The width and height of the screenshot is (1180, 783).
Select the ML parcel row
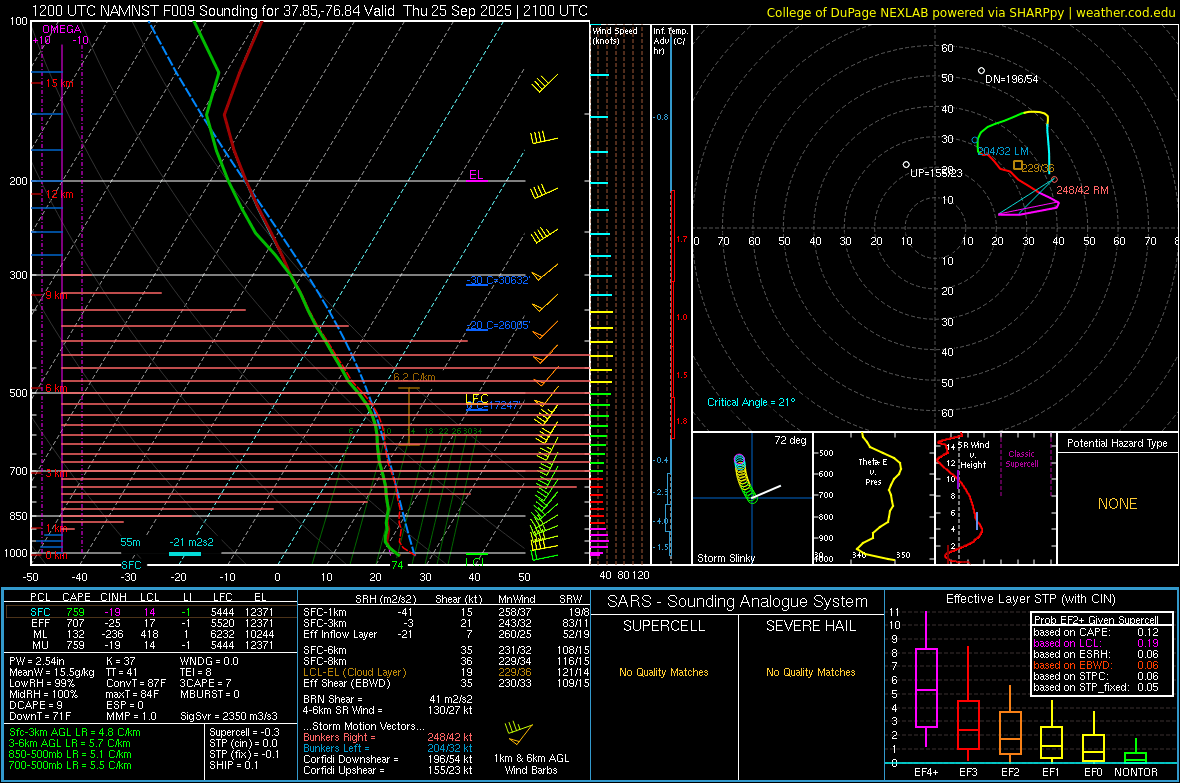point(151,634)
